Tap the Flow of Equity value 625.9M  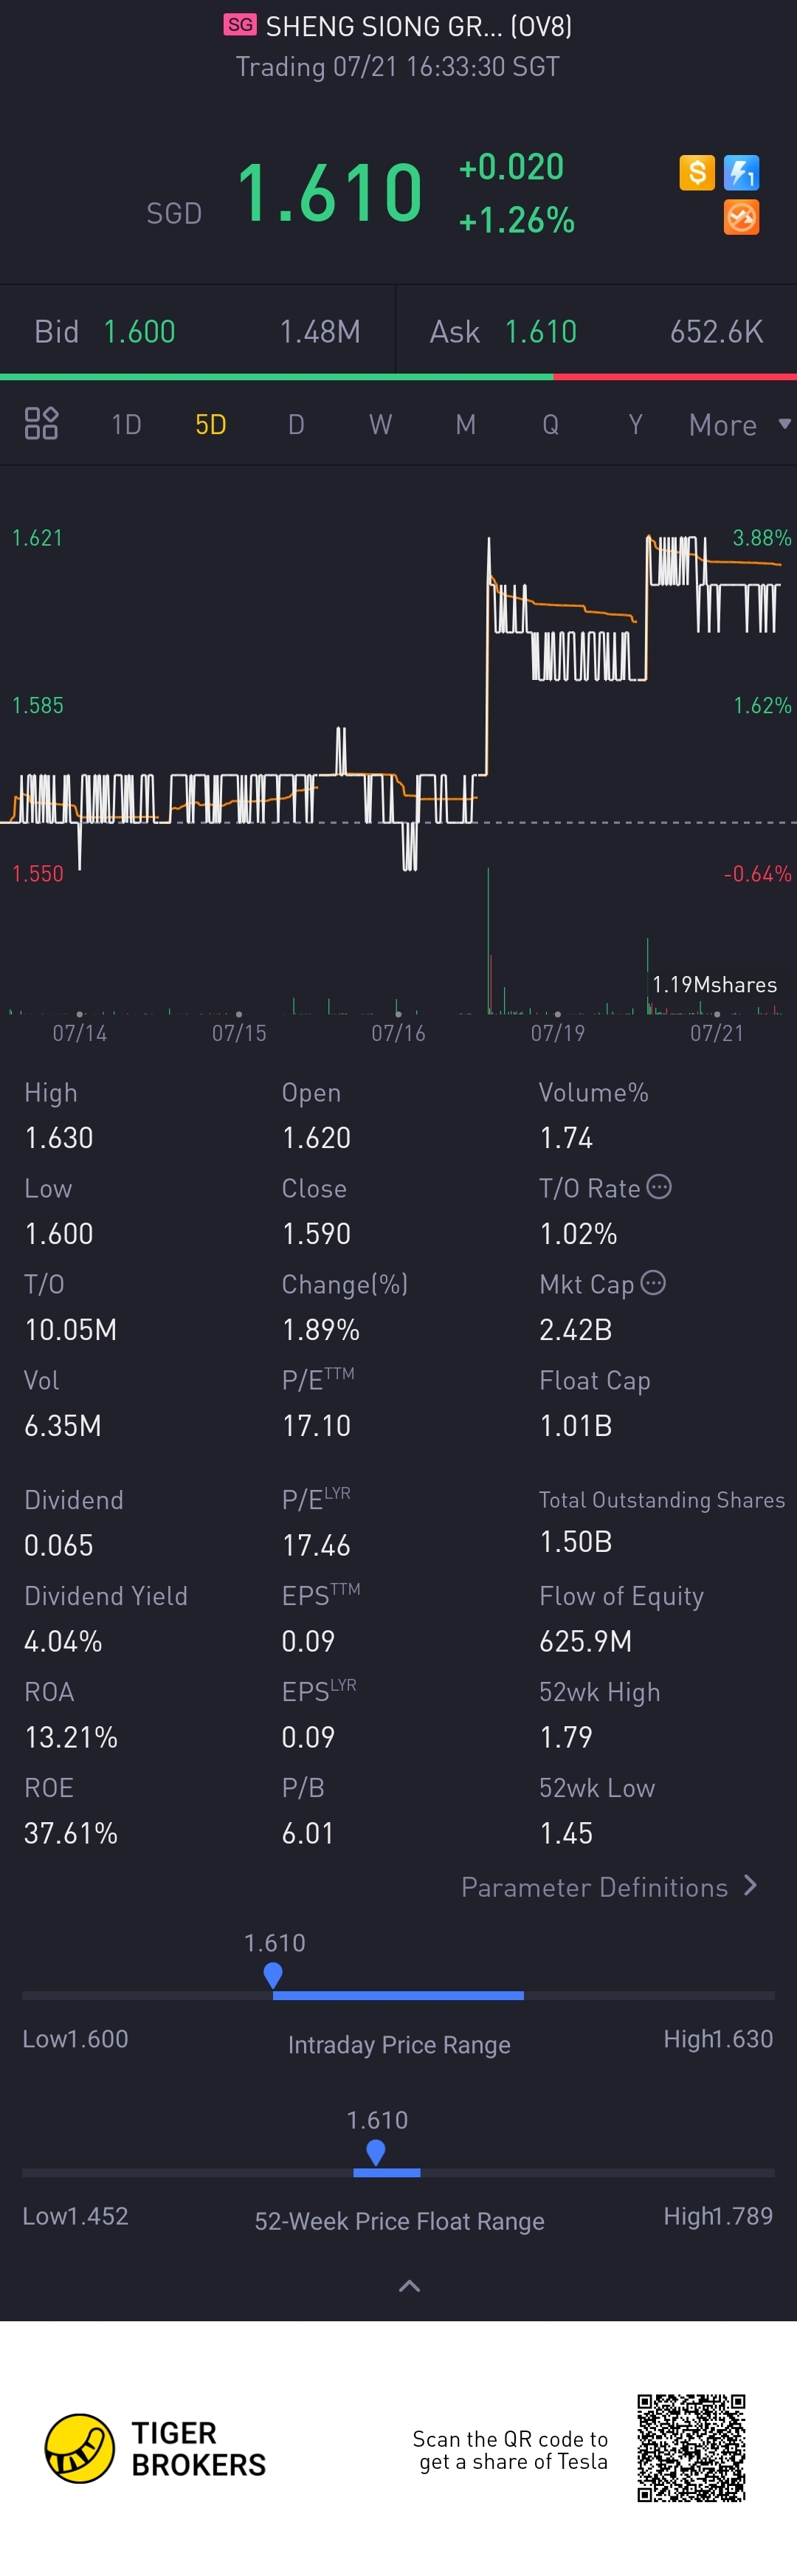[x=585, y=1641]
